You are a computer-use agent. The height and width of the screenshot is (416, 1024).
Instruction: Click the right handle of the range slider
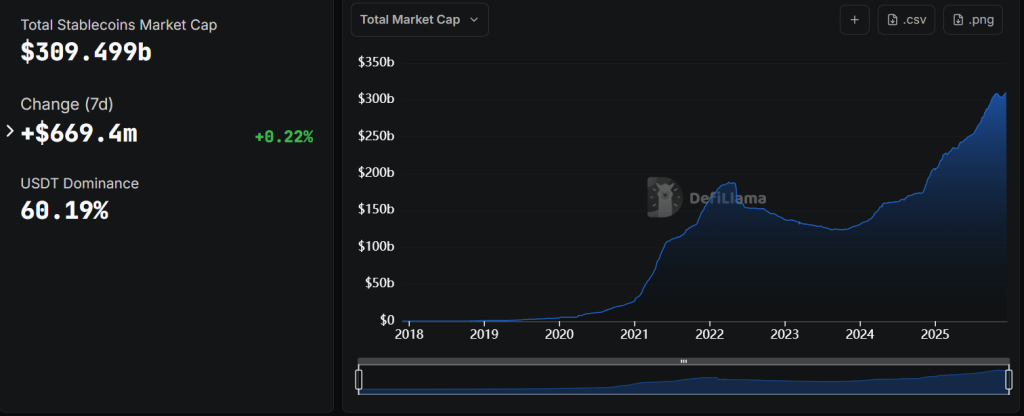pyautogui.click(x=1007, y=380)
